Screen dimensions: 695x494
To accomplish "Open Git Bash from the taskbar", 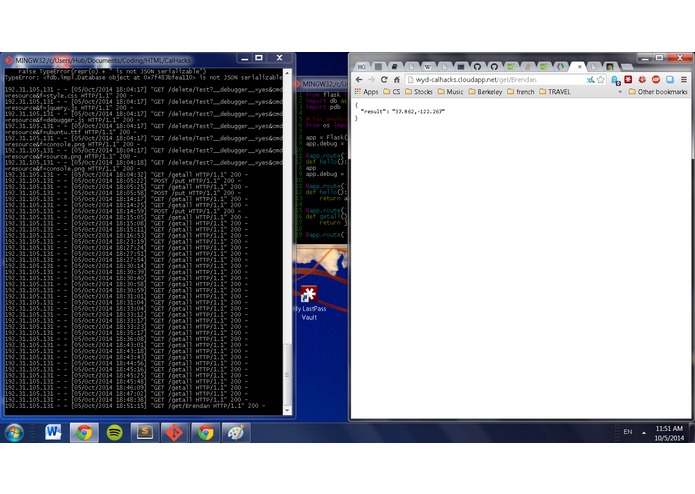I will (175, 432).
